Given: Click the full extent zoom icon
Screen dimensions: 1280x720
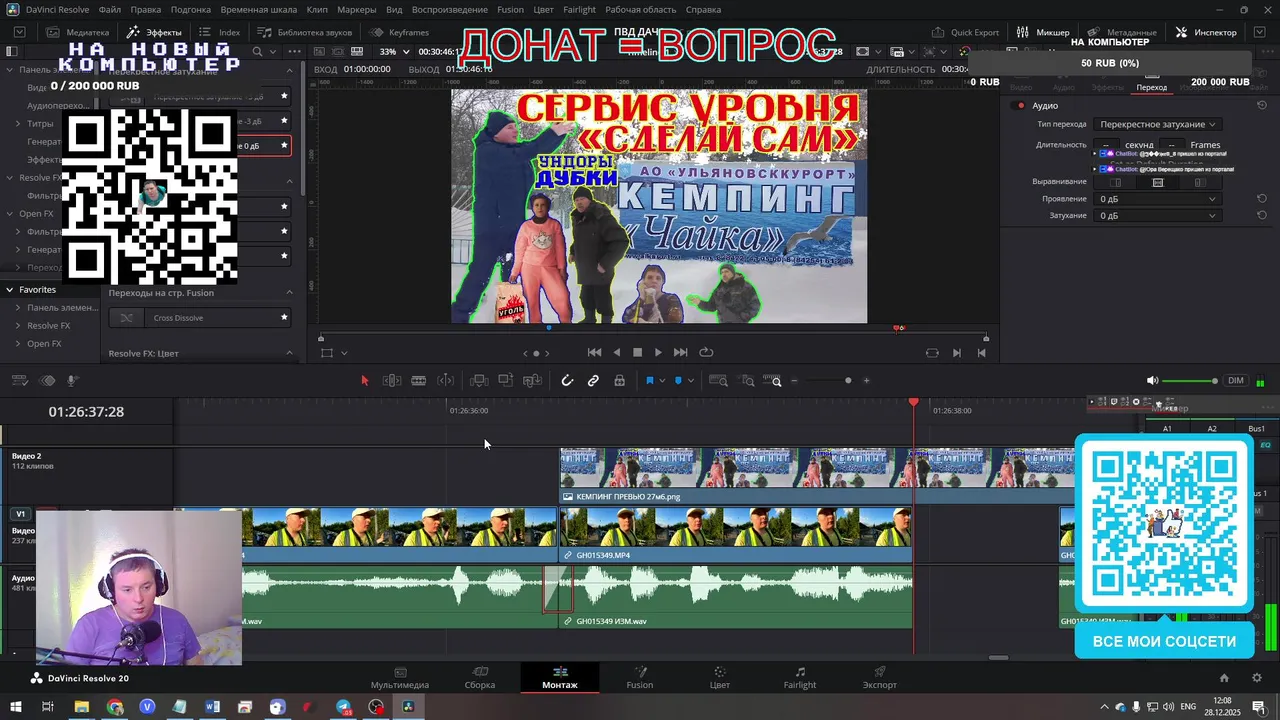Looking at the screenshot, I should [718, 380].
